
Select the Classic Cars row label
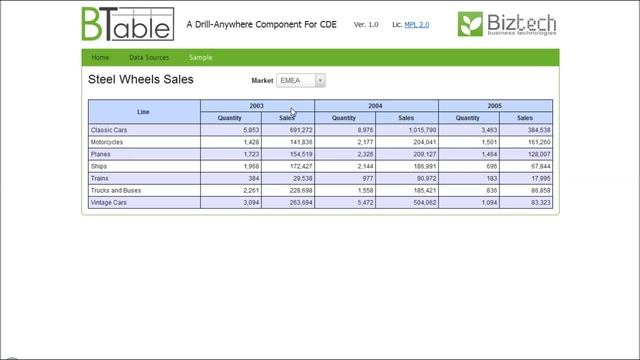tap(109, 130)
